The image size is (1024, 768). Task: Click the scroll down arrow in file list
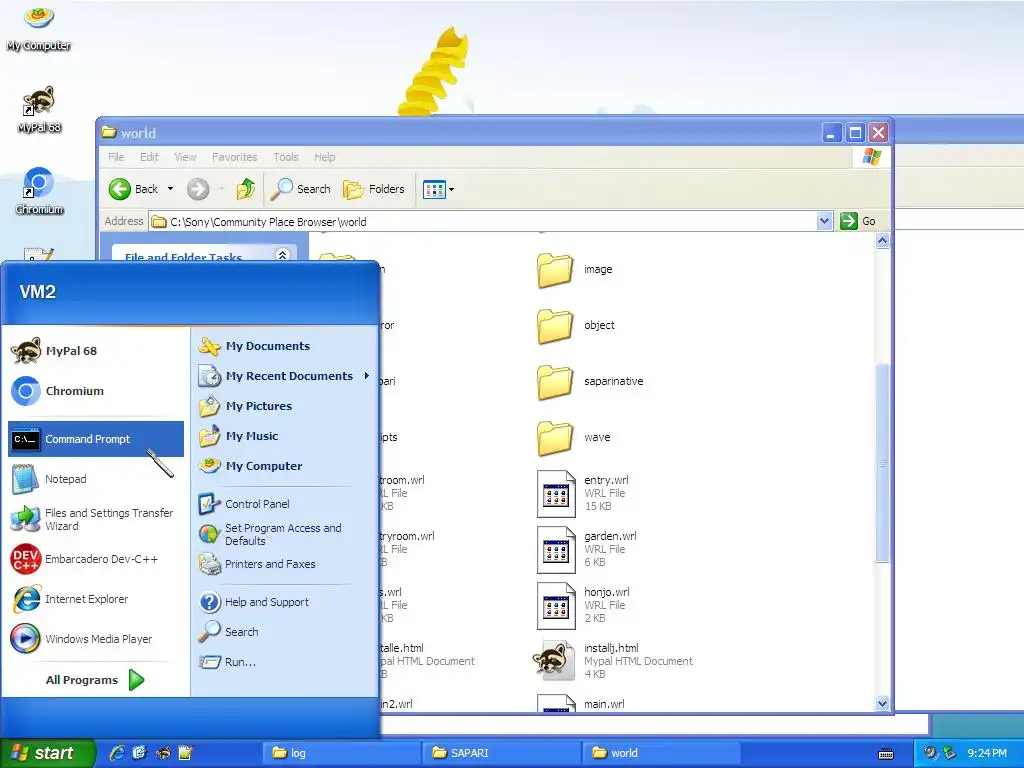(882, 703)
